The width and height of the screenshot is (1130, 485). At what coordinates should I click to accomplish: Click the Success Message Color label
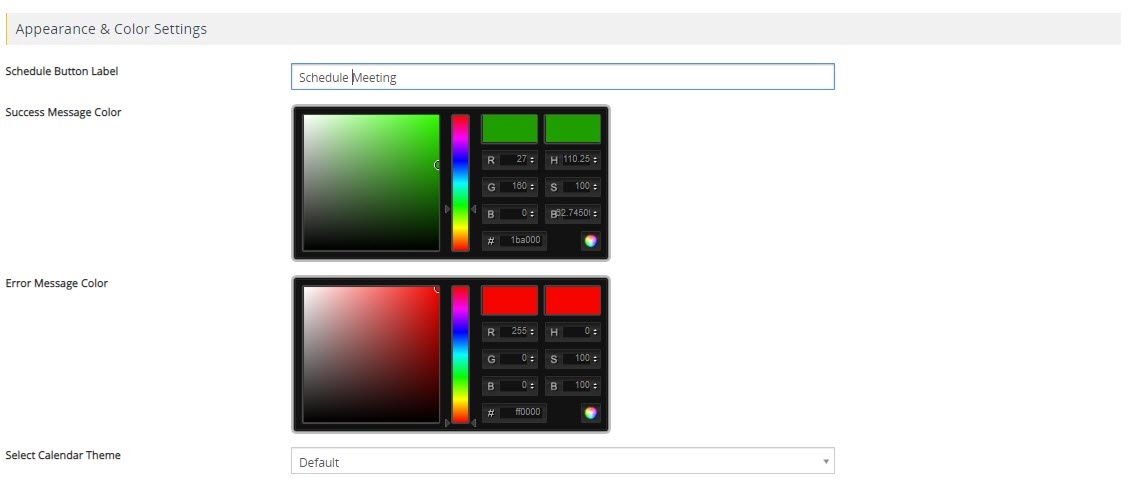pos(63,112)
